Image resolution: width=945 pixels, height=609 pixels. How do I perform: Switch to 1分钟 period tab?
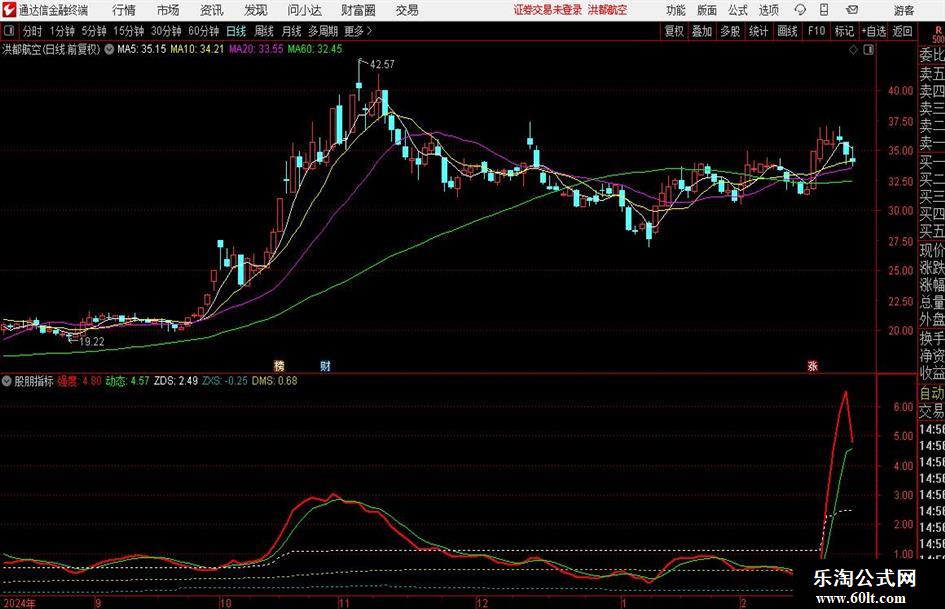click(x=62, y=31)
